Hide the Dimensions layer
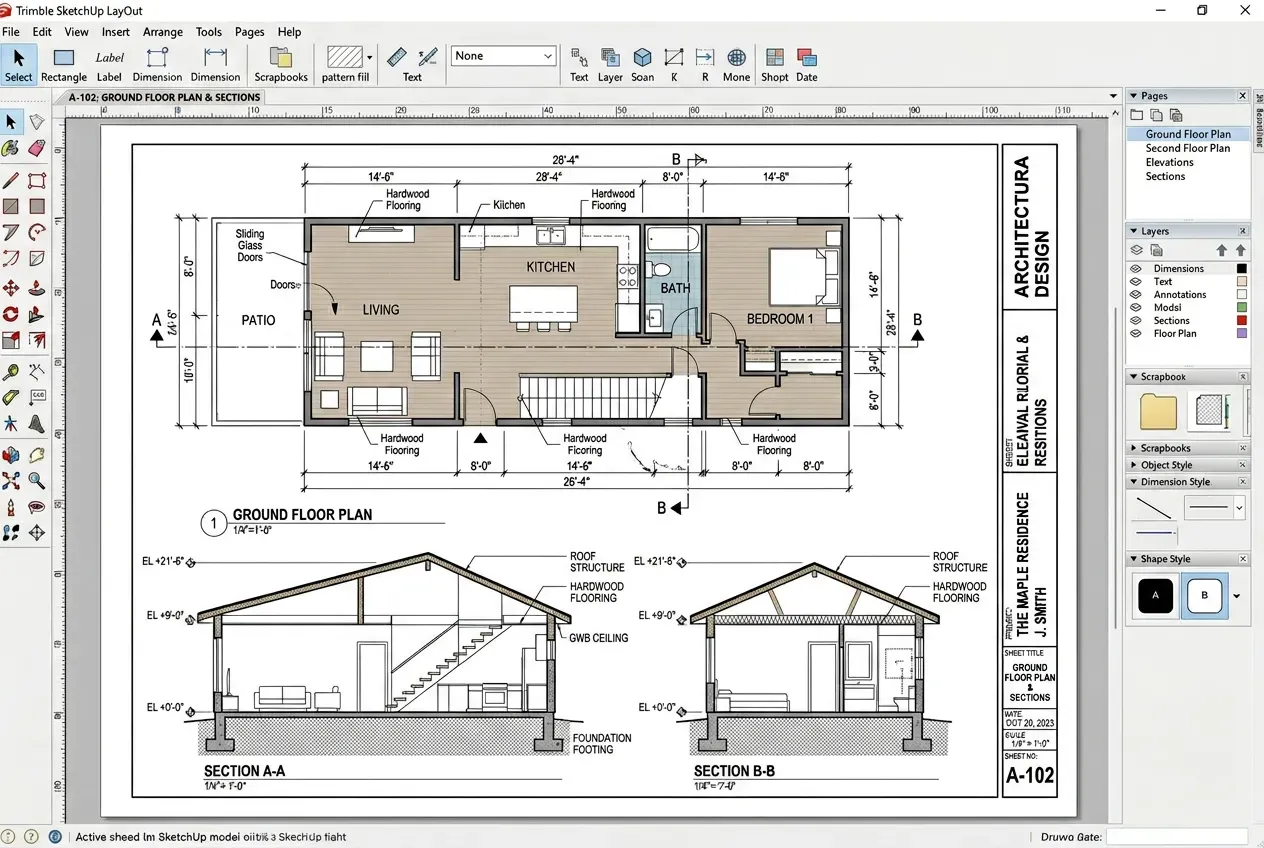 (1136, 268)
